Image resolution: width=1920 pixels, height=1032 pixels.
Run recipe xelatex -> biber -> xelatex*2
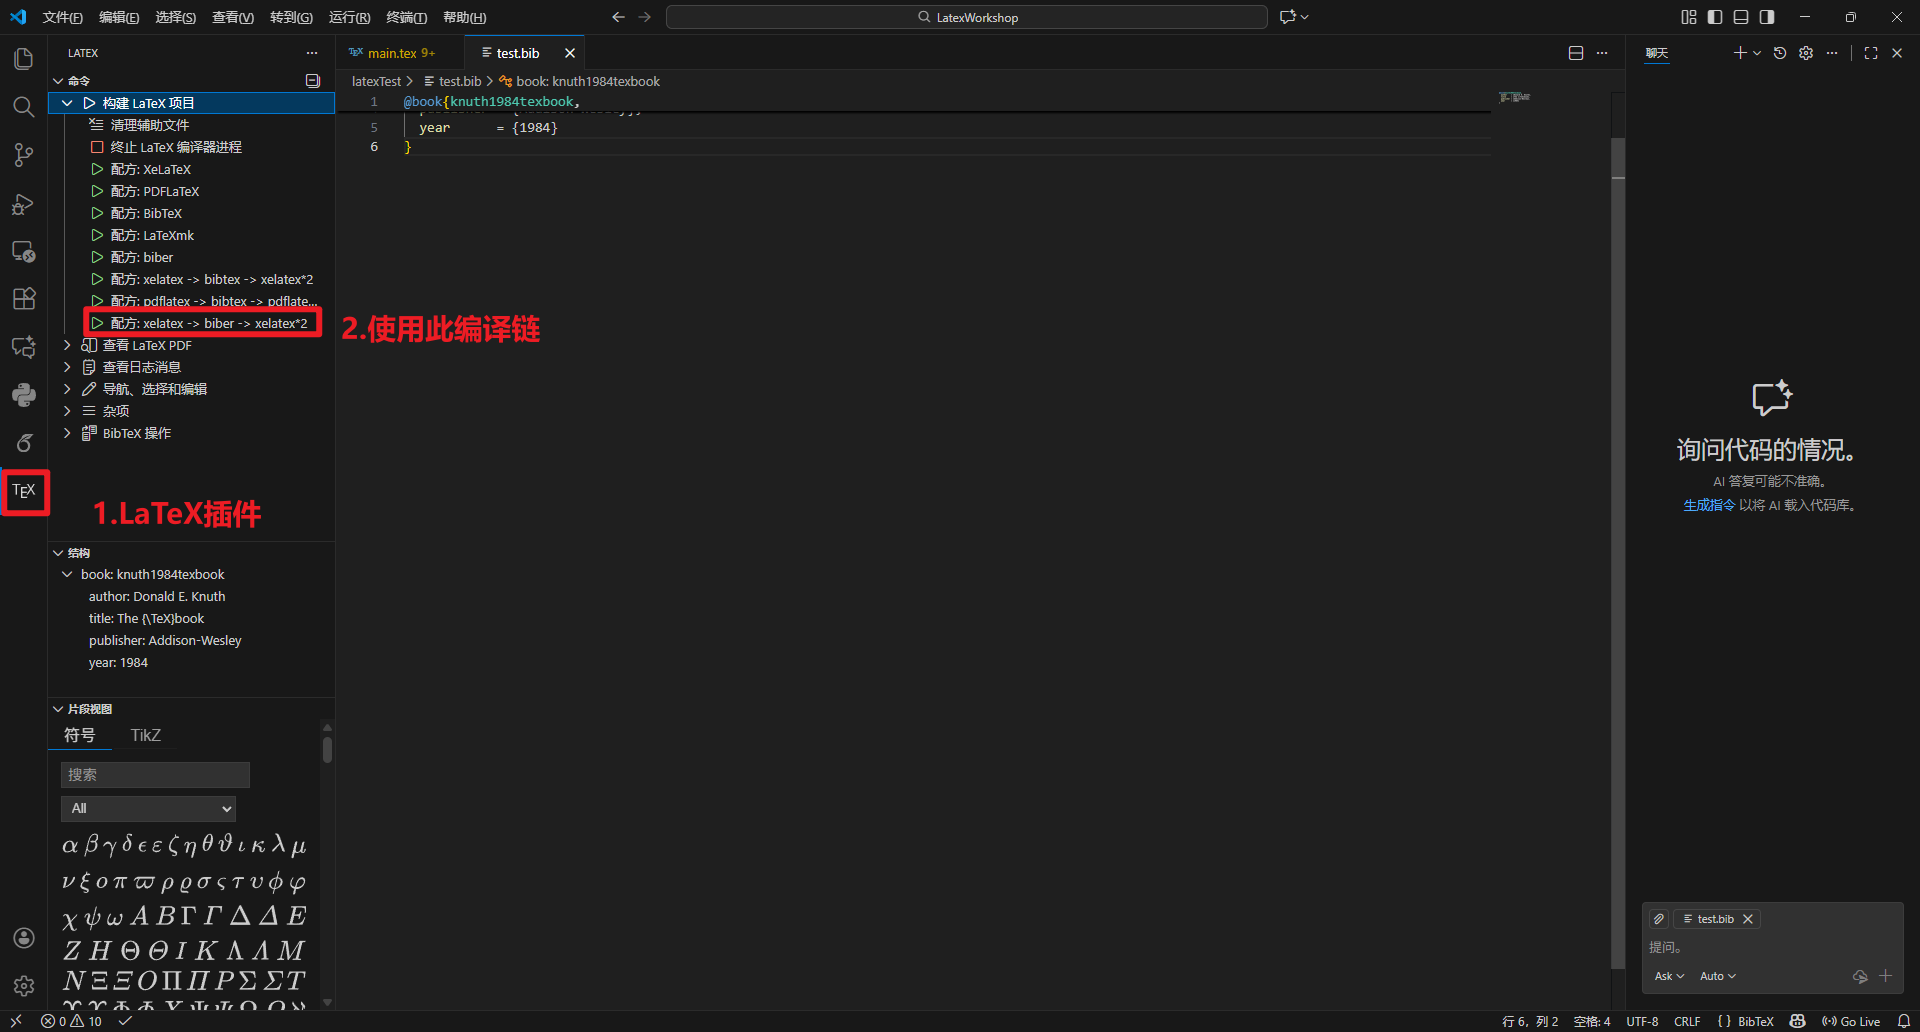[208, 323]
